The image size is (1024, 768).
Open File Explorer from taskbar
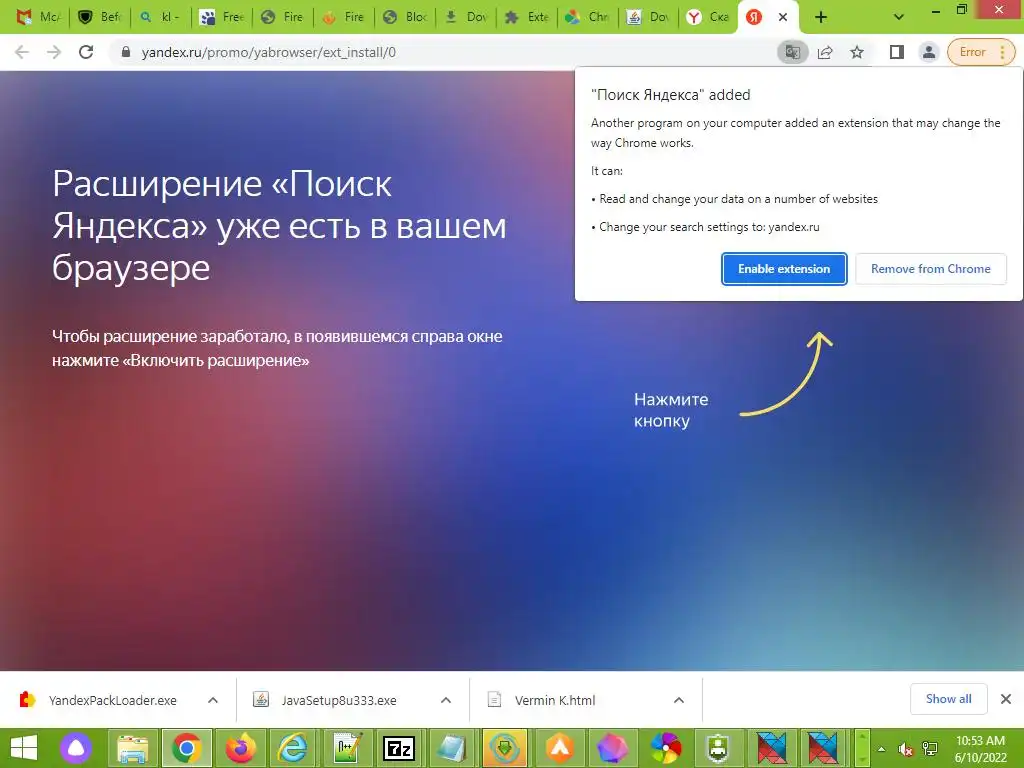[x=133, y=748]
